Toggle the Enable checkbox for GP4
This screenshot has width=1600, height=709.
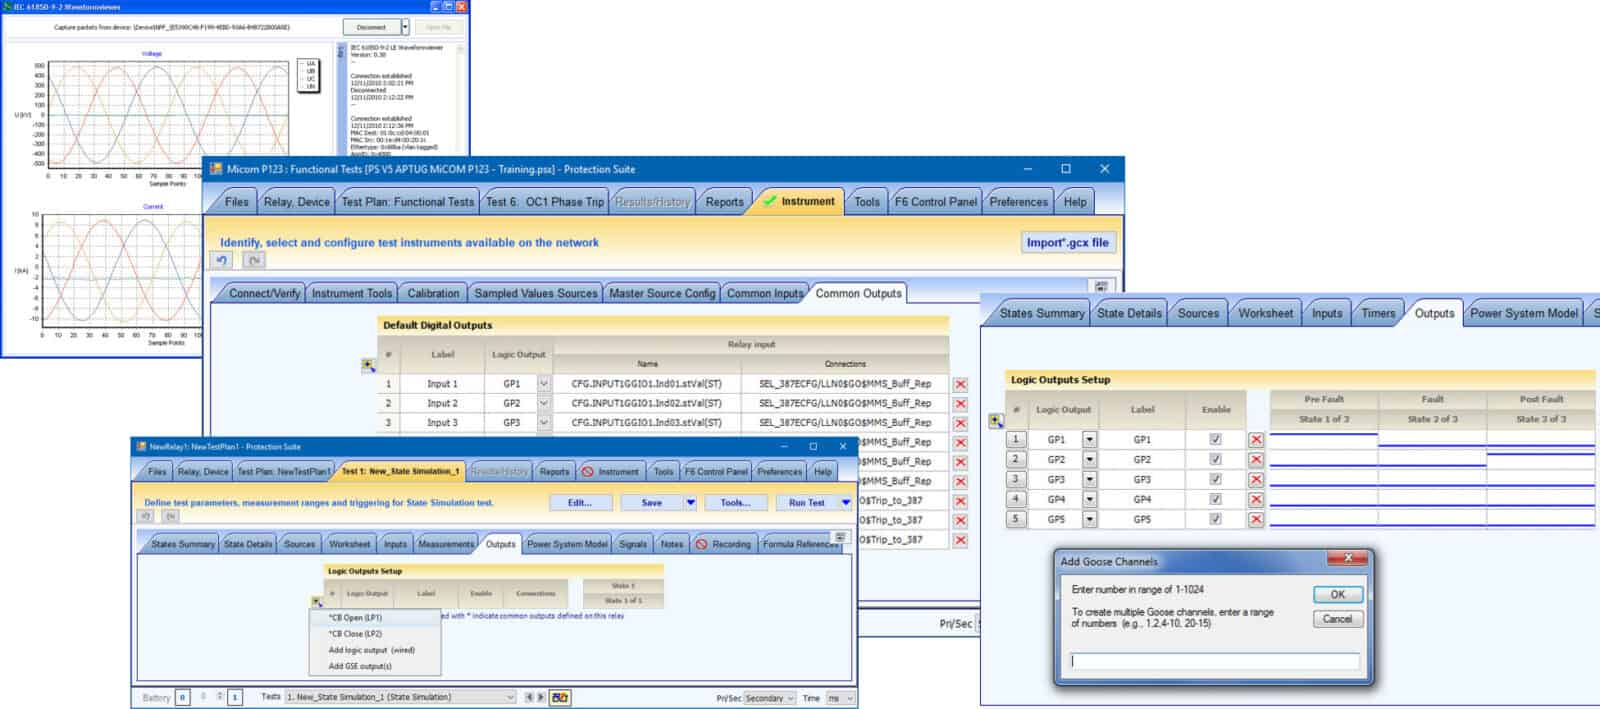coord(1216,500)
